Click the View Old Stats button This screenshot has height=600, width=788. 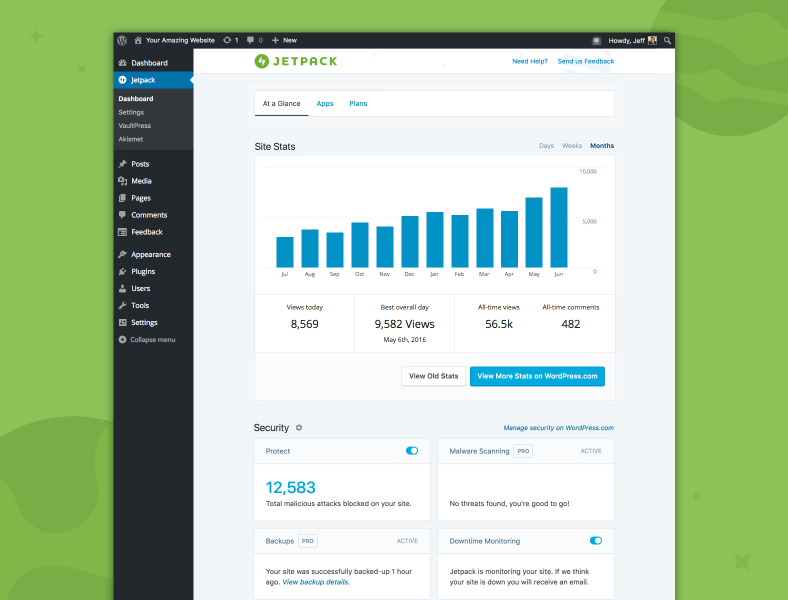point(433,376)
